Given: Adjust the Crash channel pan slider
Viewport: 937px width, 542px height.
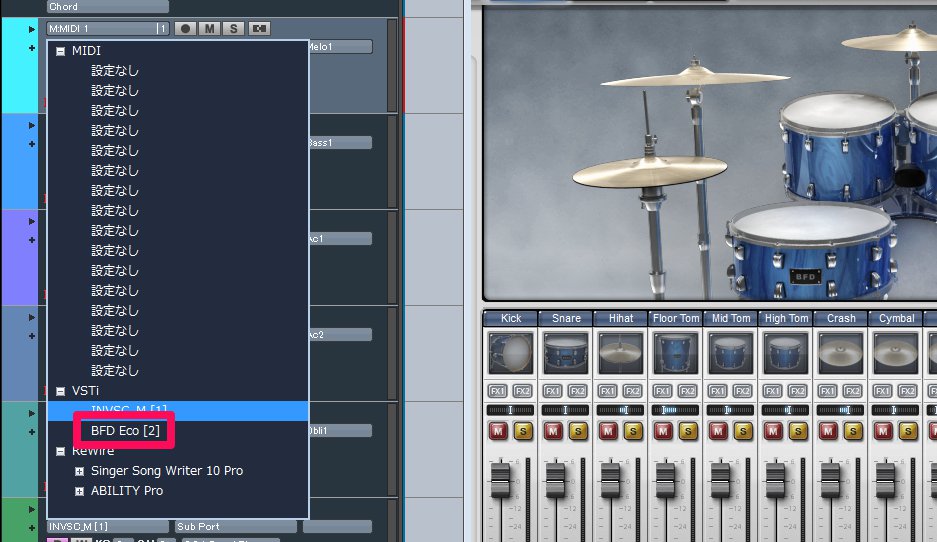Looking at the screenshot, I should 840,410.
